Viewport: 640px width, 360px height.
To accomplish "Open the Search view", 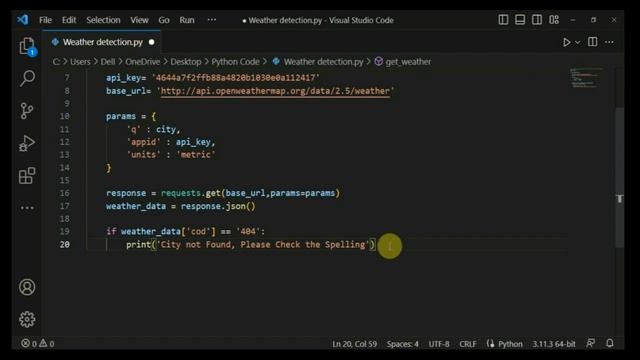I will 27,78.
